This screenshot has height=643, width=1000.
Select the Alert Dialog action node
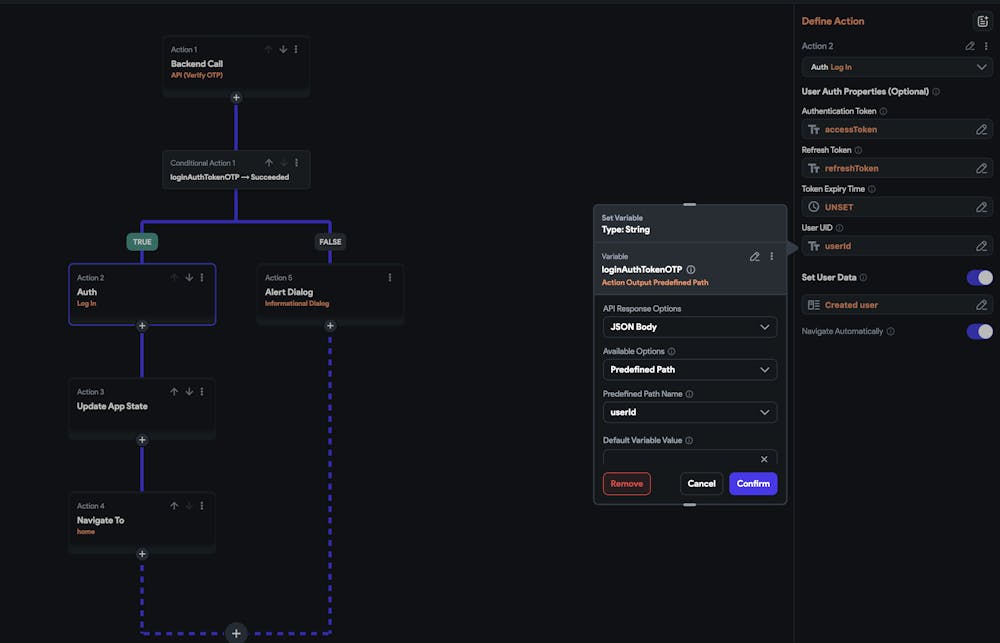click(x=330, y=294)
